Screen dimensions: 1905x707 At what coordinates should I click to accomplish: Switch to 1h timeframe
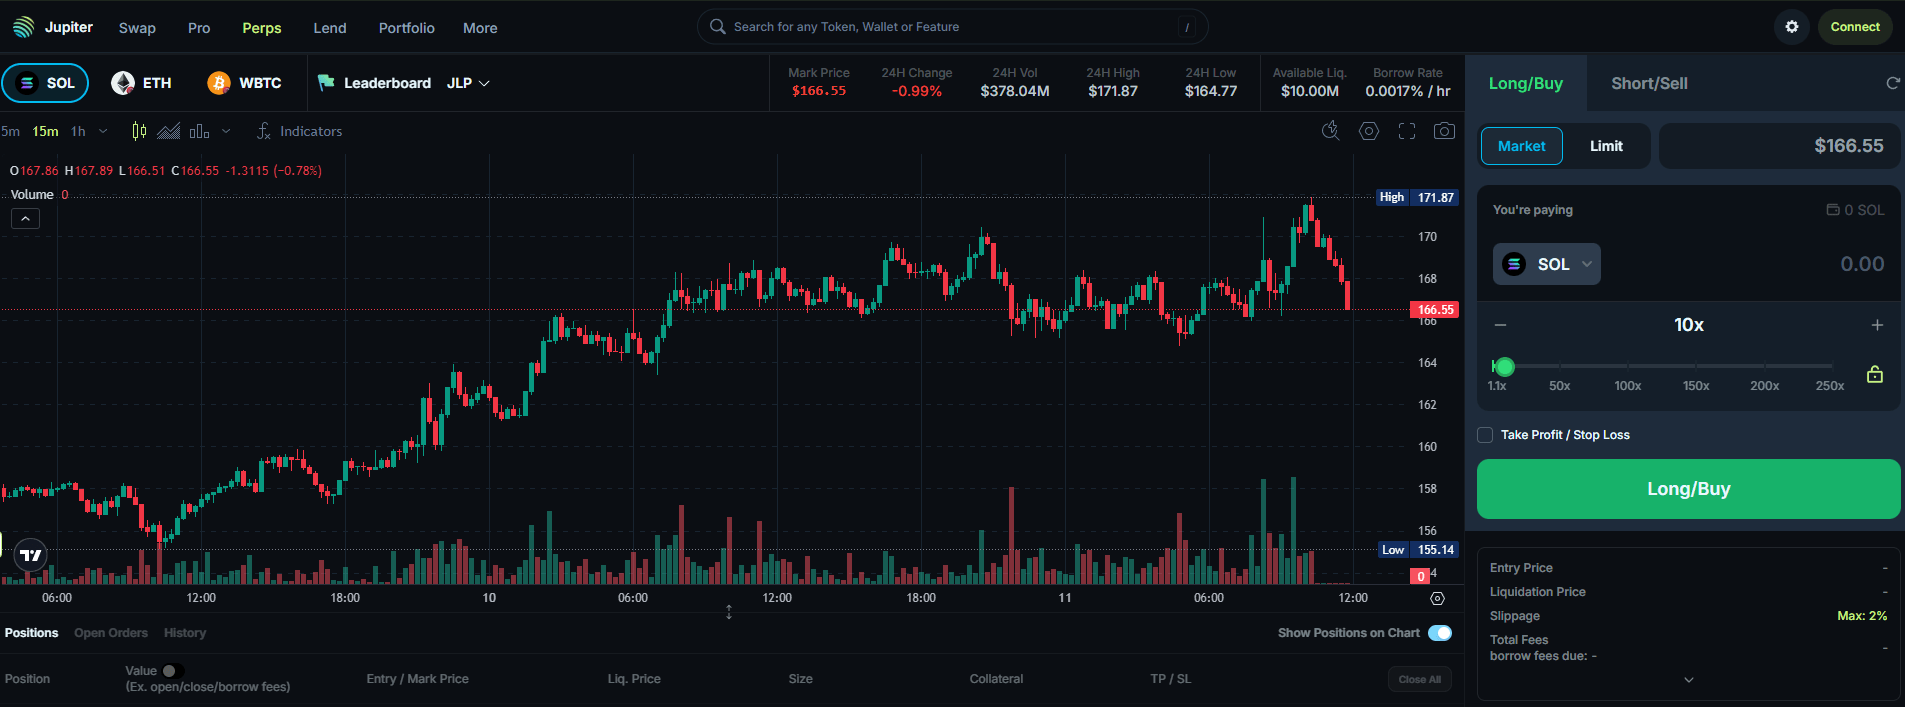coord(78,131)
